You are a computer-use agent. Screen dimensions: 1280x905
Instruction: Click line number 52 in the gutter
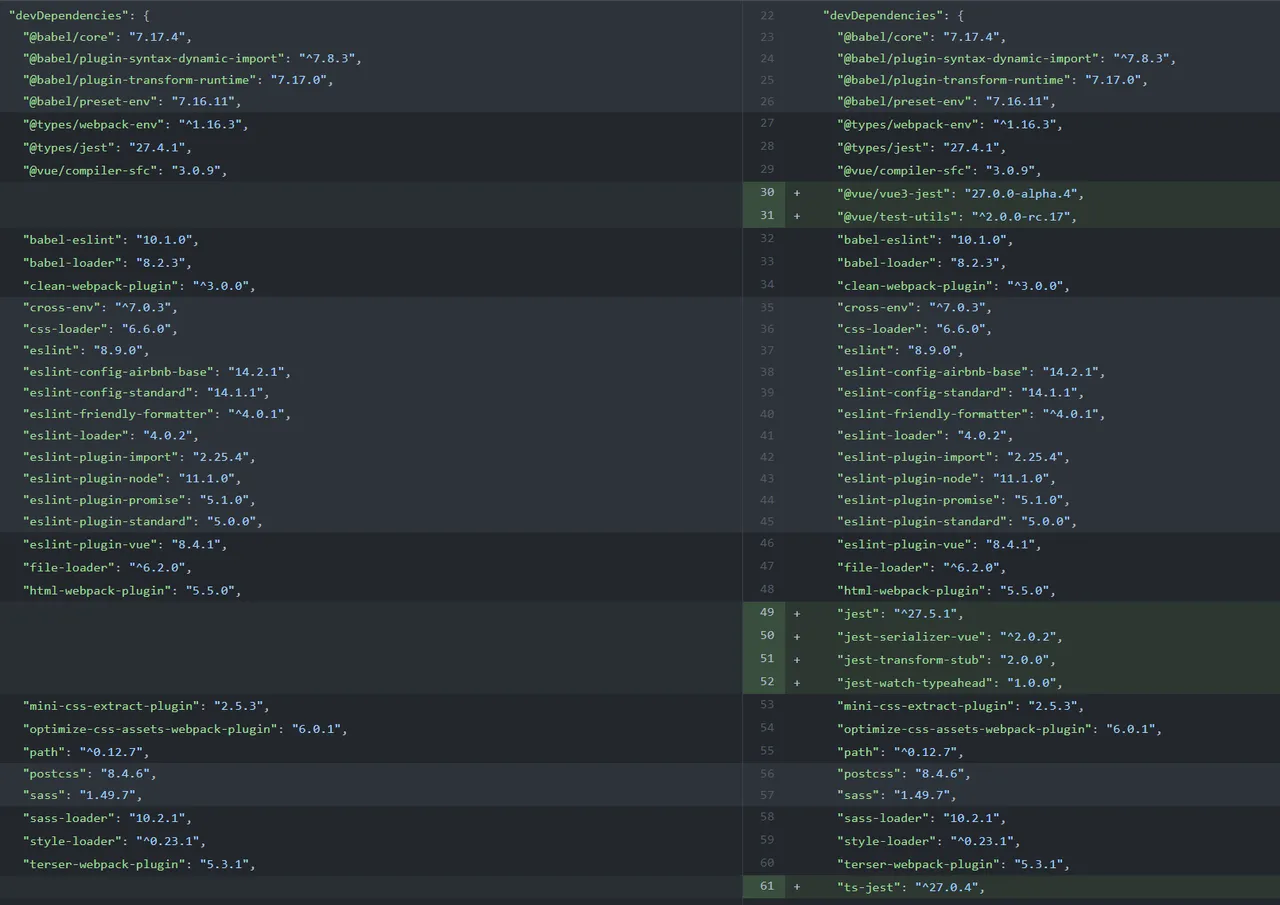pyautogui.click(x=767, y=681)
